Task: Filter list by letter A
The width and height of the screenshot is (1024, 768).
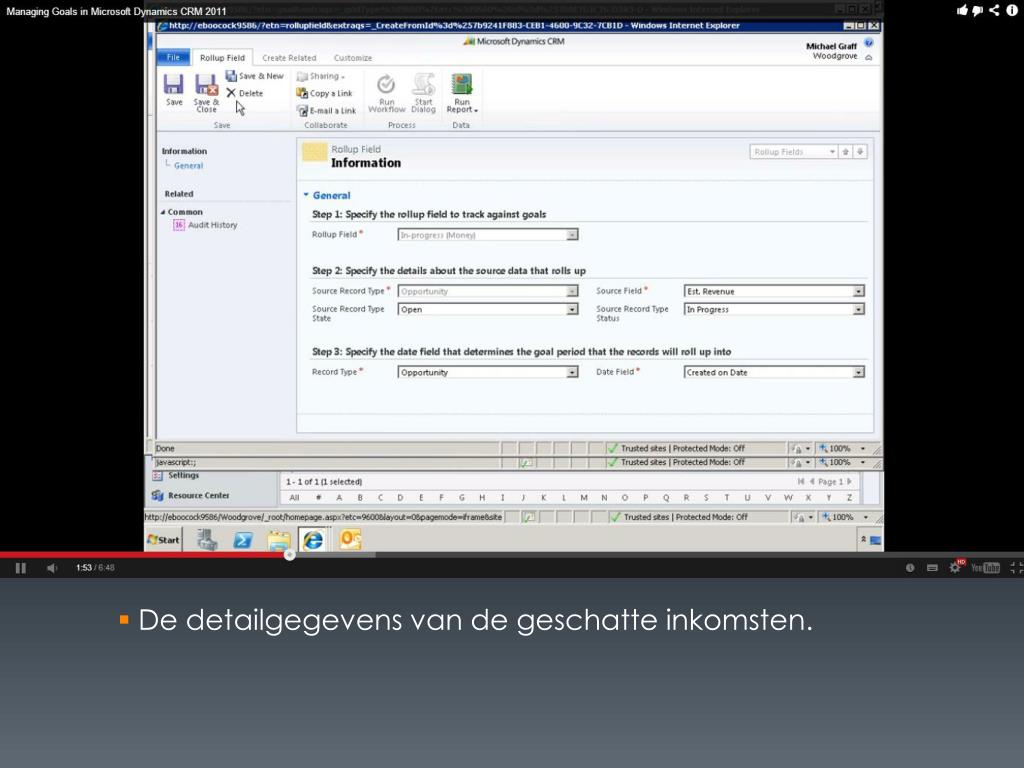Action: [x=339, y=498]
